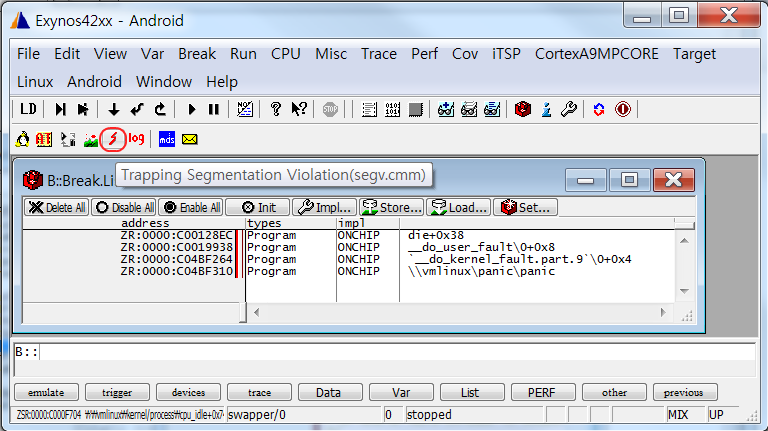Click the blue mds toolbar icon
This screenshot has height=431, width=768.
click(167, 139)
